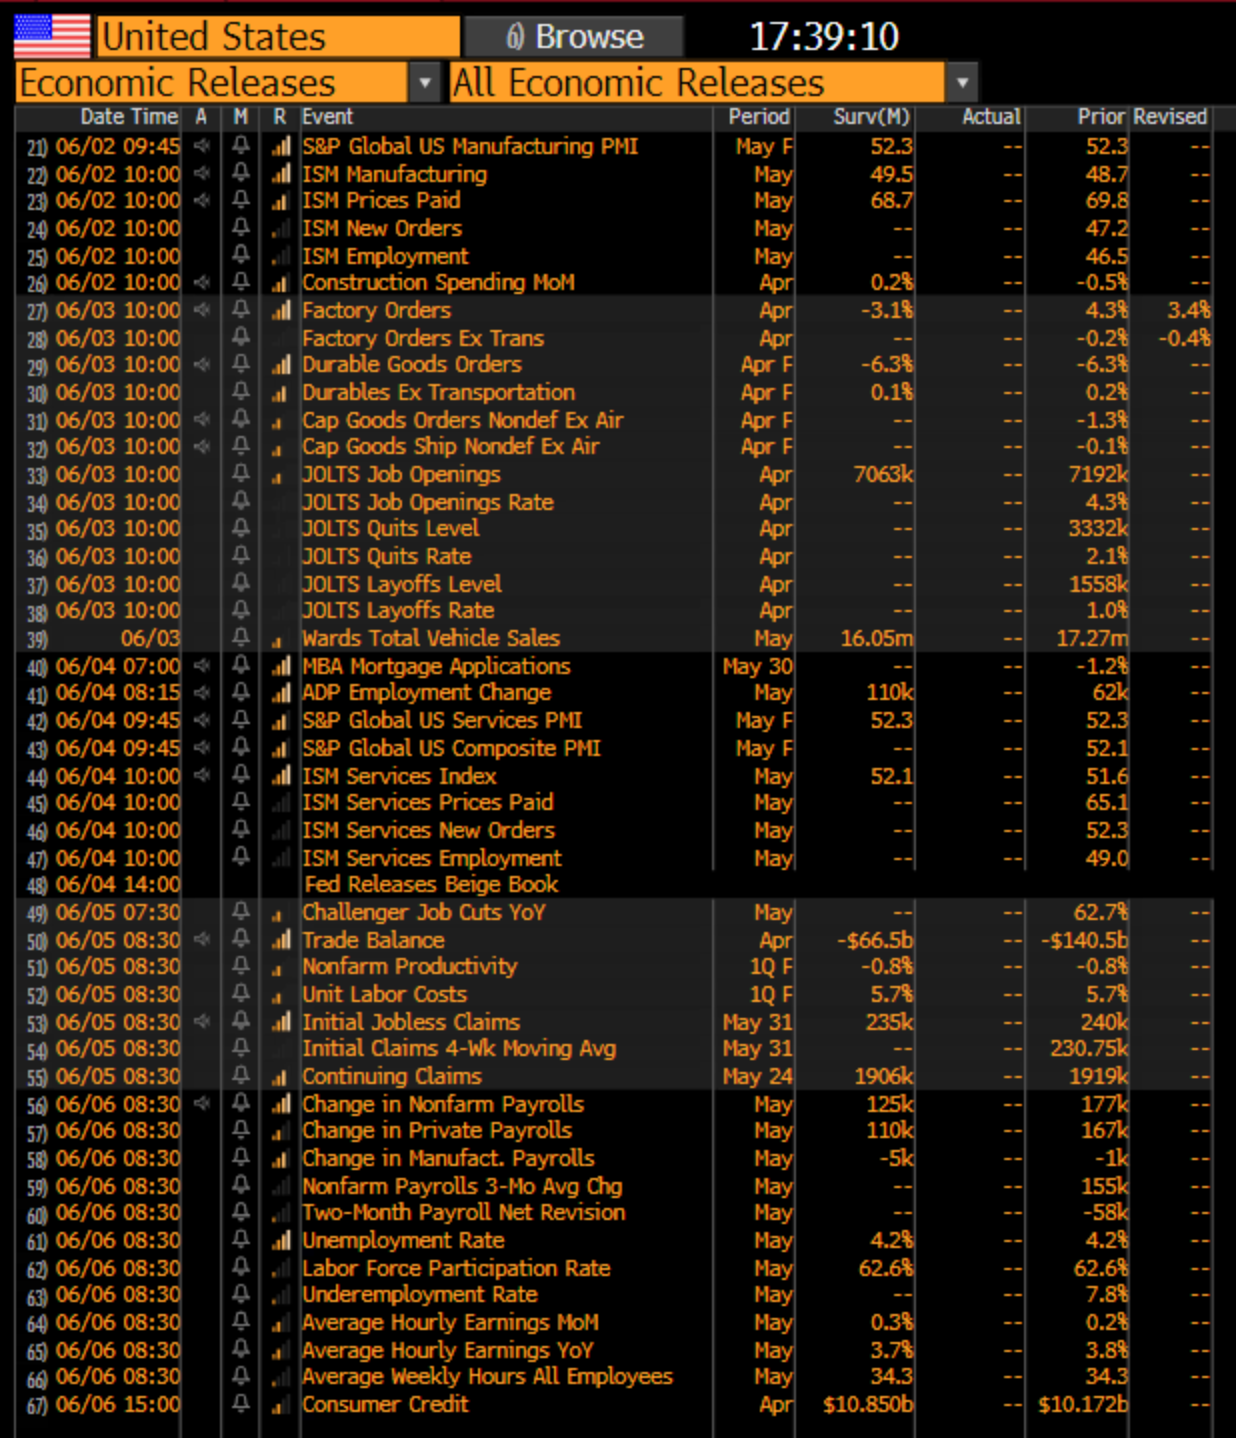Toggle alert bell for Trade Balance

241,939
